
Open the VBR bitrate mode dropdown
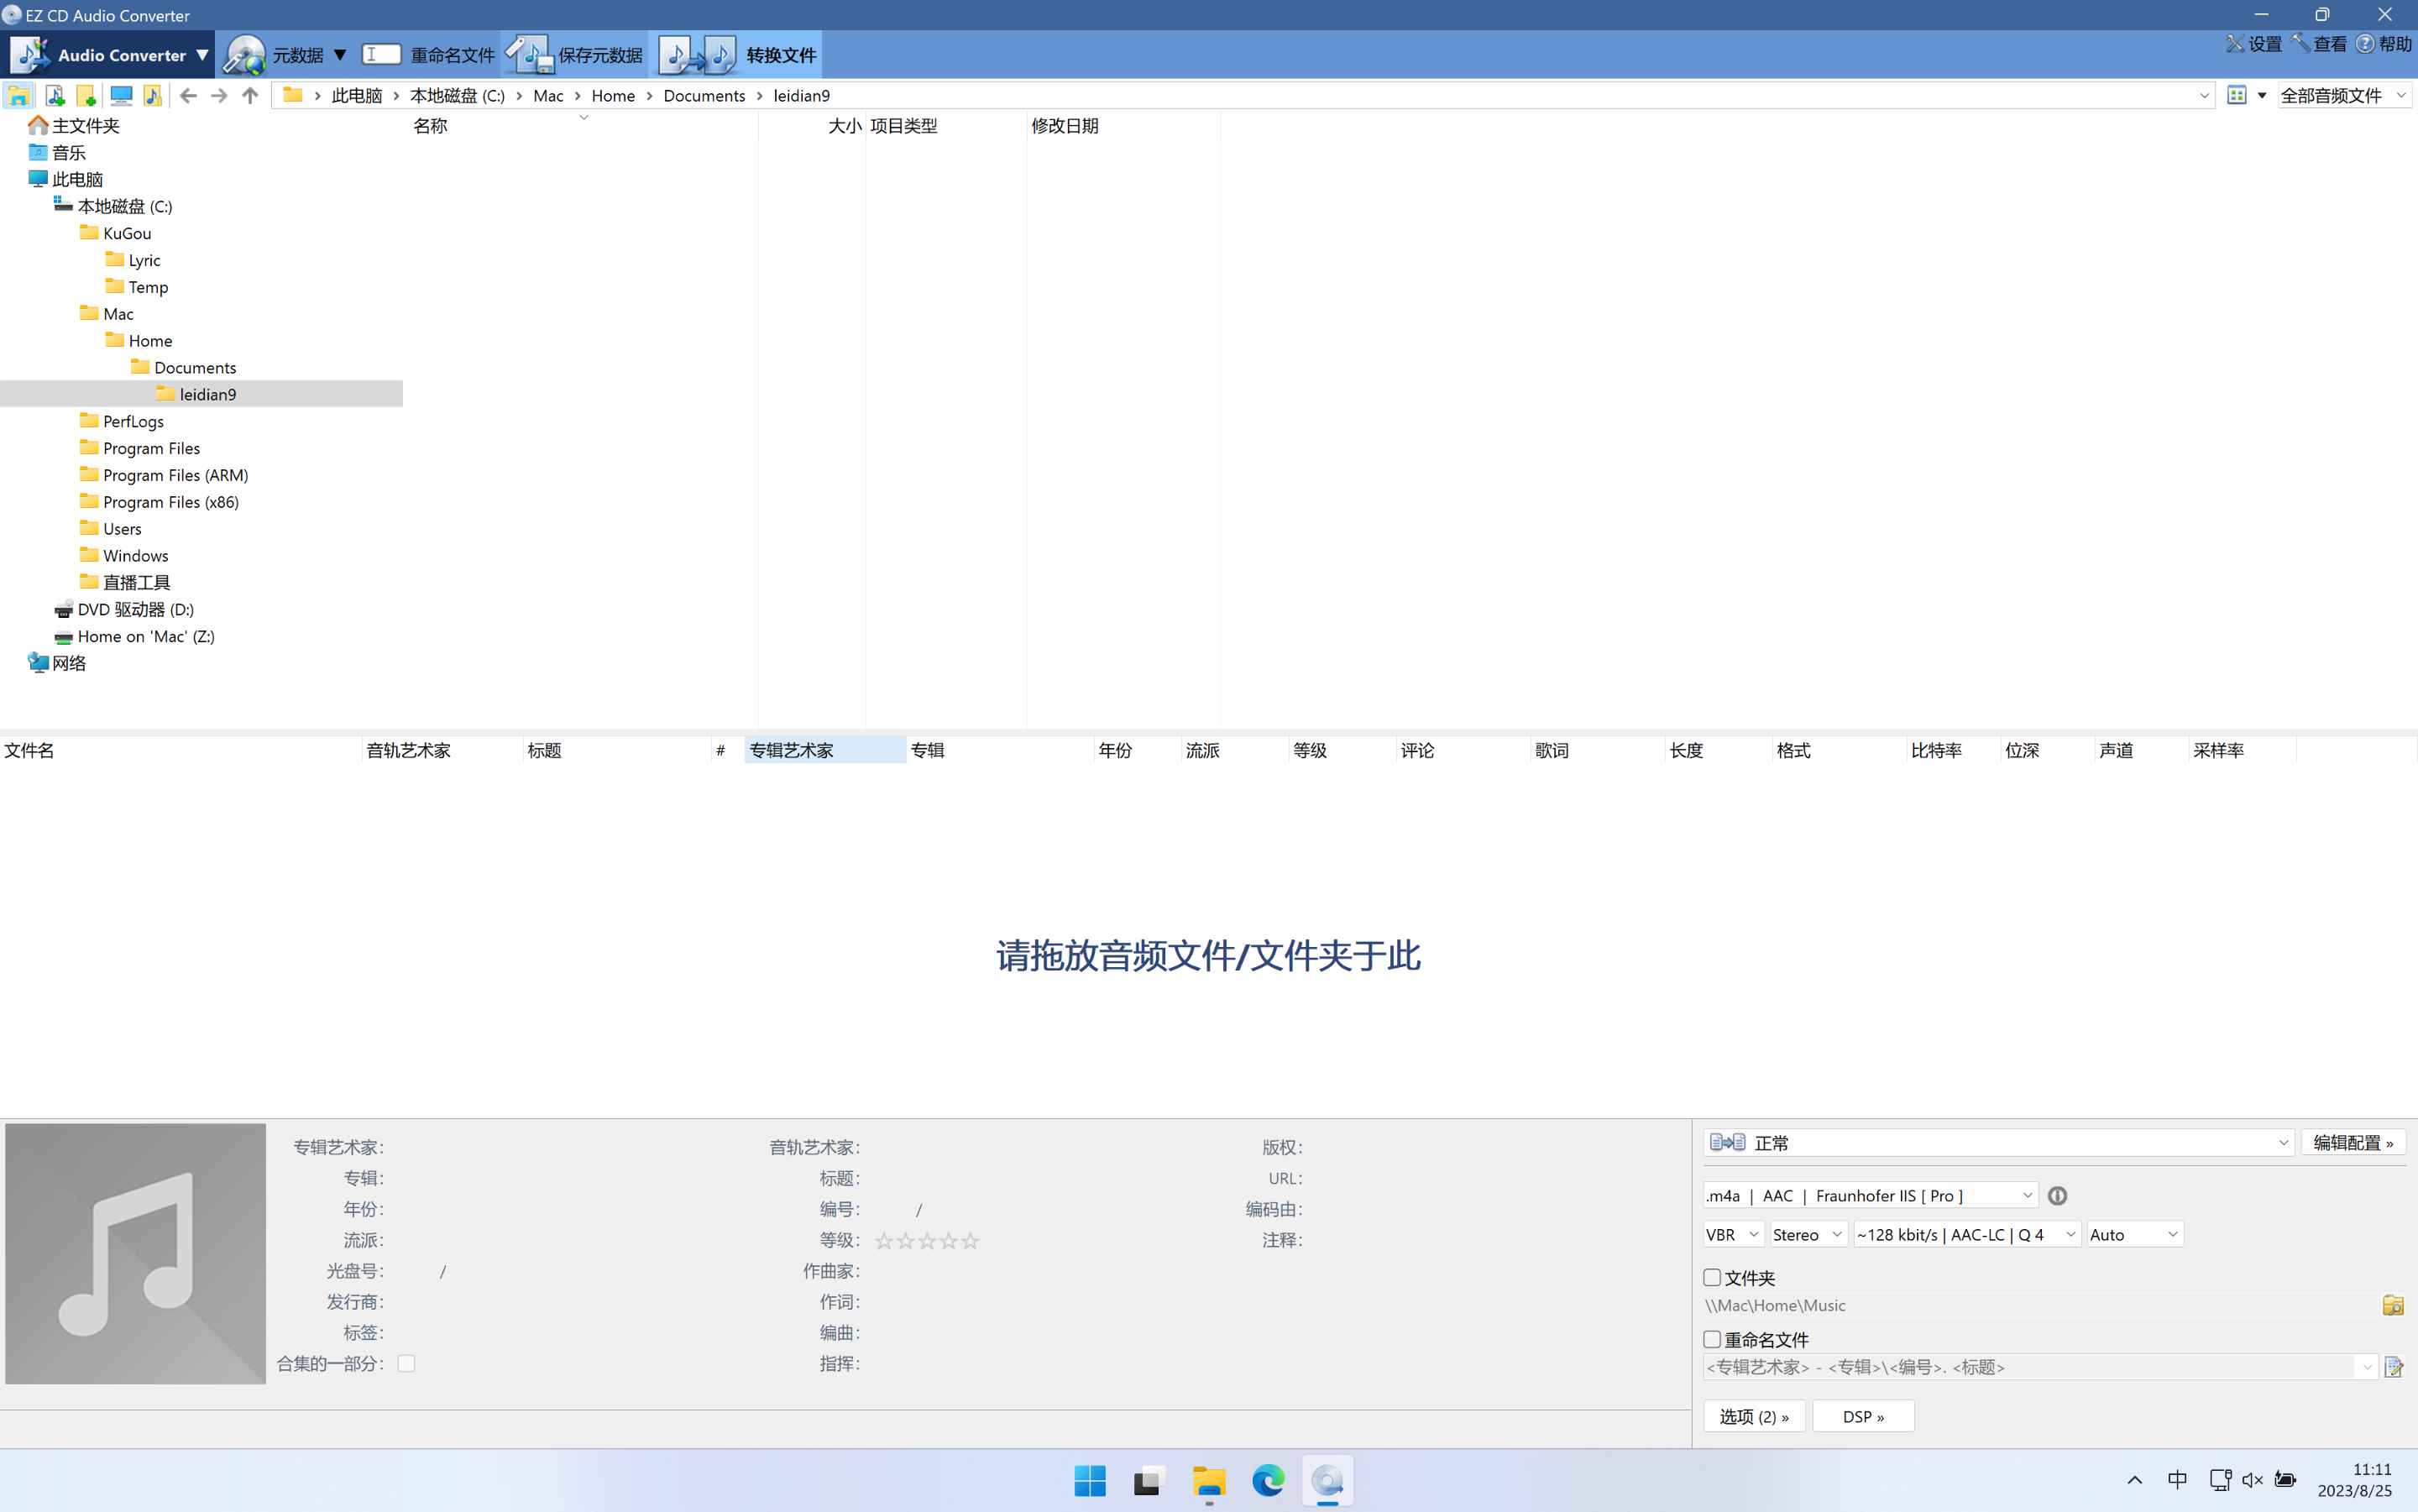pyautogui.click(x=1731, y=1234)
